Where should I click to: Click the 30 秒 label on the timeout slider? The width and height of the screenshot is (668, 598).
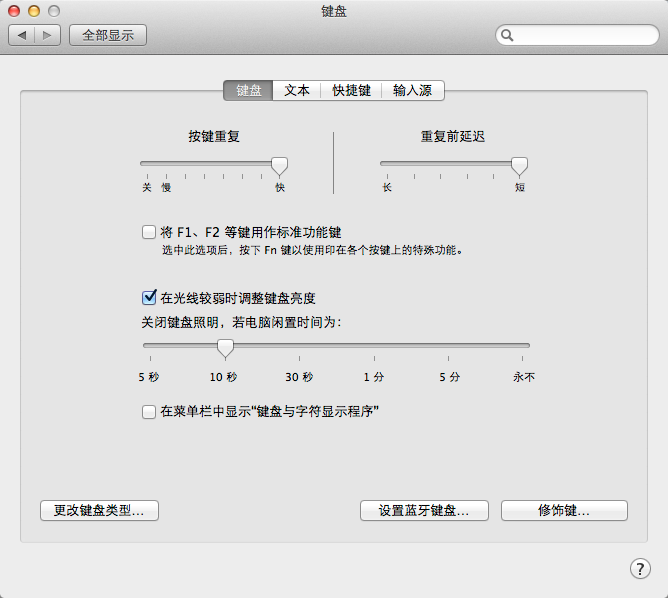pos(299,377)
